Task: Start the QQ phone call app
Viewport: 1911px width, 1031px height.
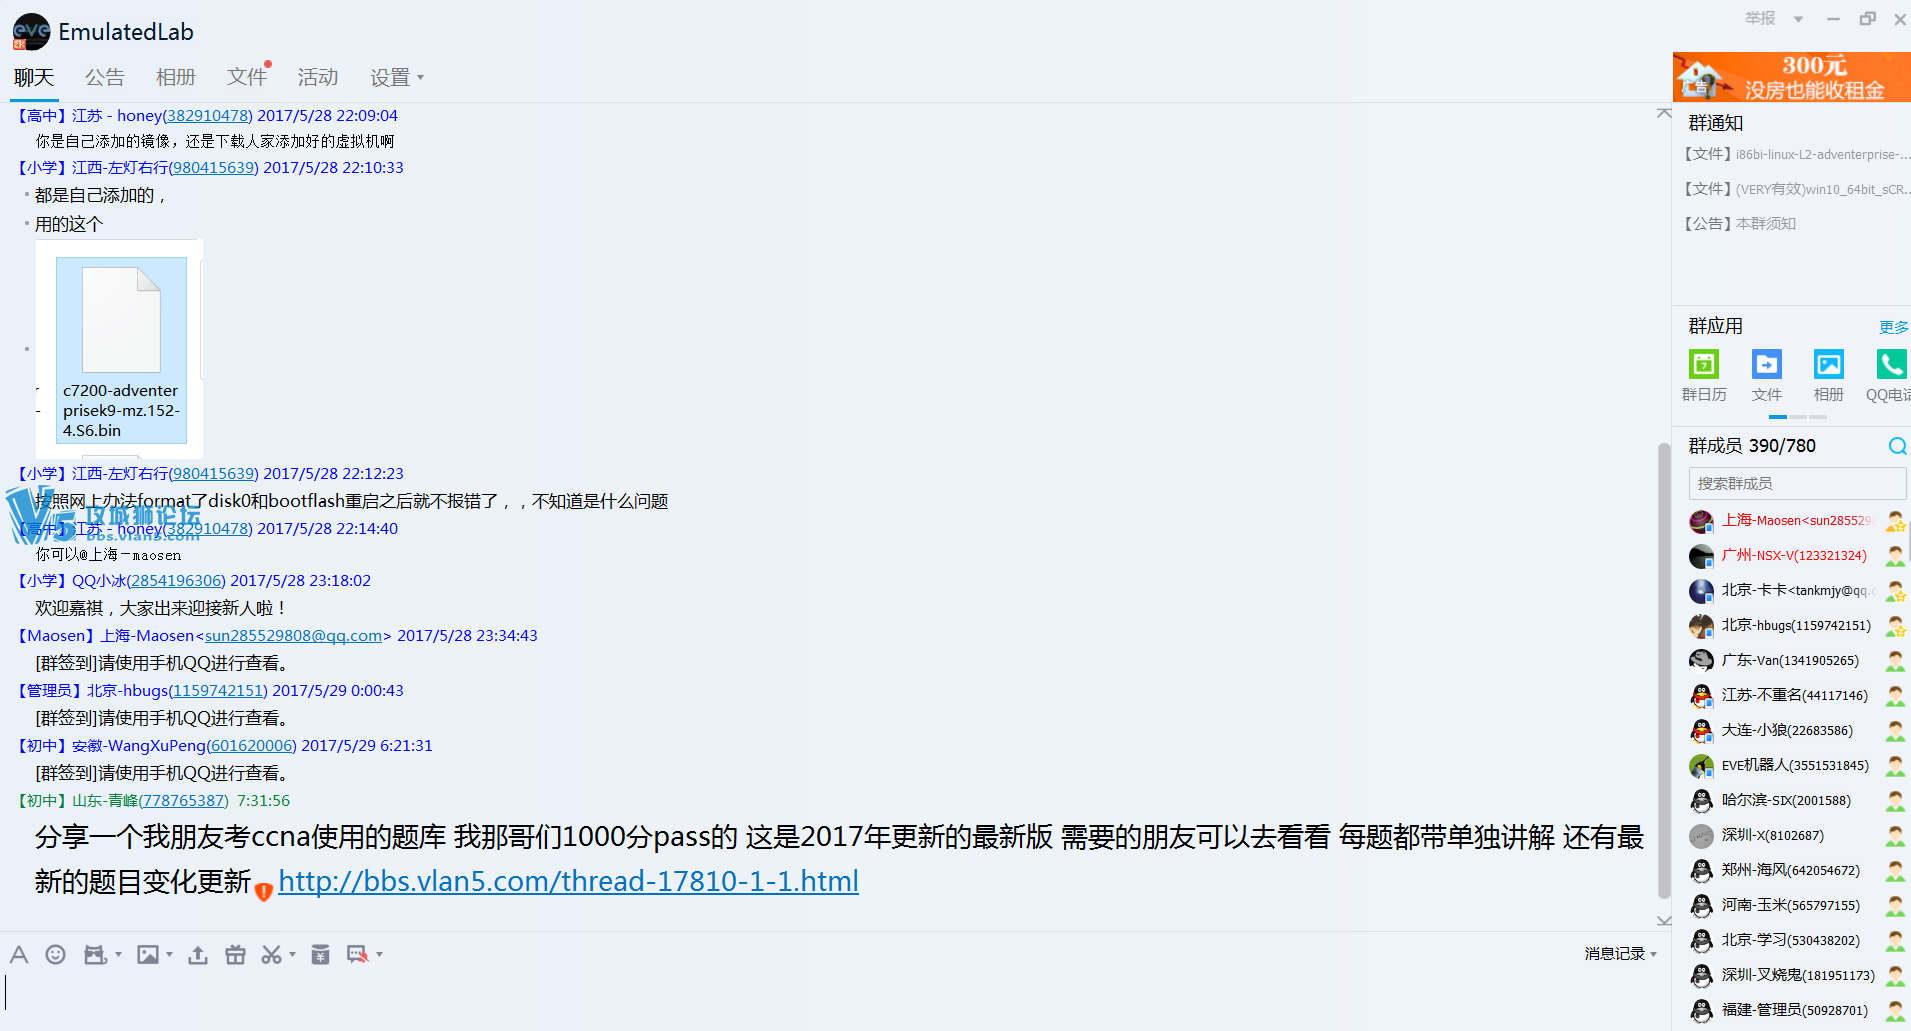Action: pos(1890,365)
